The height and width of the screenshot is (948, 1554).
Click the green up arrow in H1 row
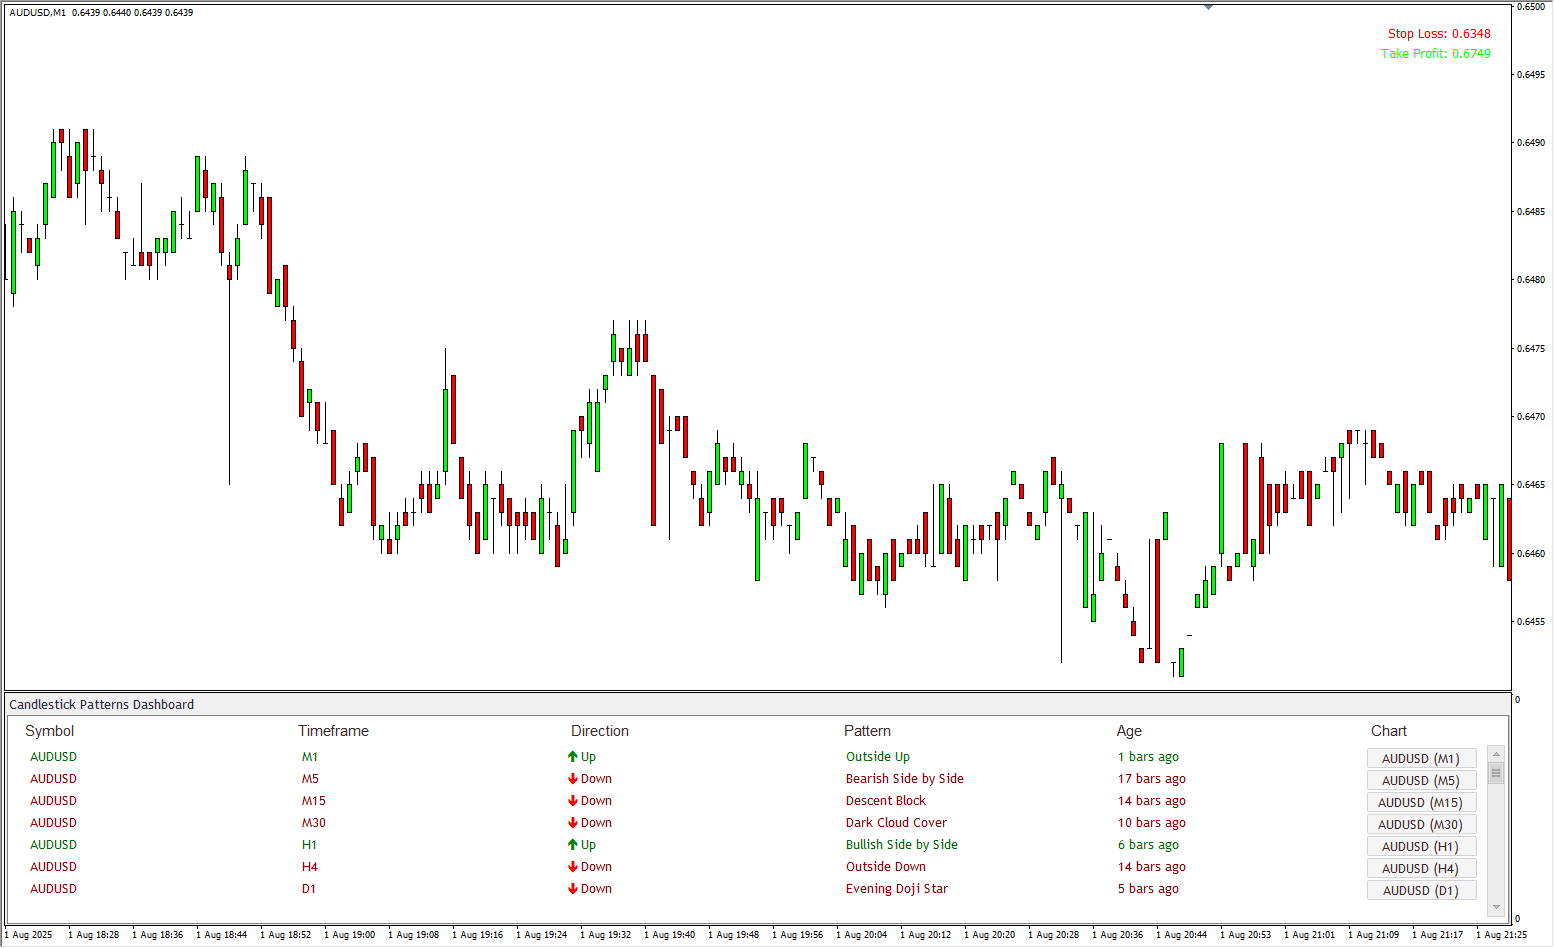[x=573, y=845]
